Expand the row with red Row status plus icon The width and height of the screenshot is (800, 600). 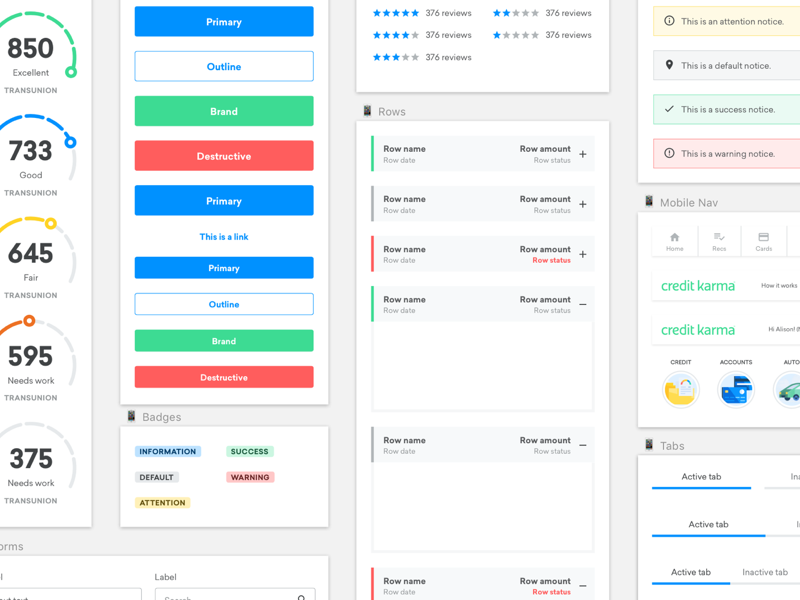tap(583, 254)
